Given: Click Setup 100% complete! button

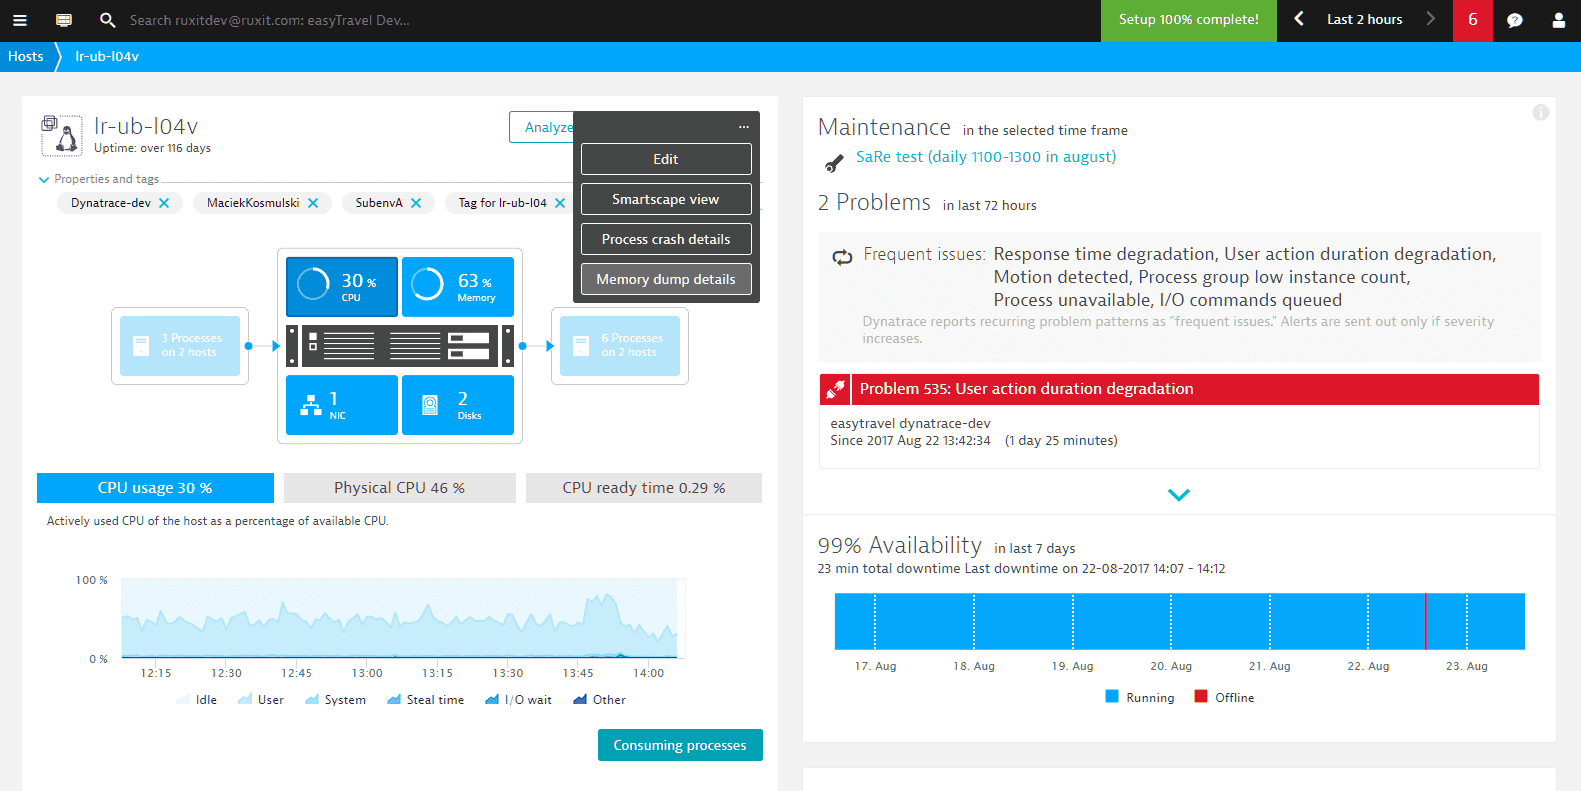Looking at the screenshot, I should 1189,20.
